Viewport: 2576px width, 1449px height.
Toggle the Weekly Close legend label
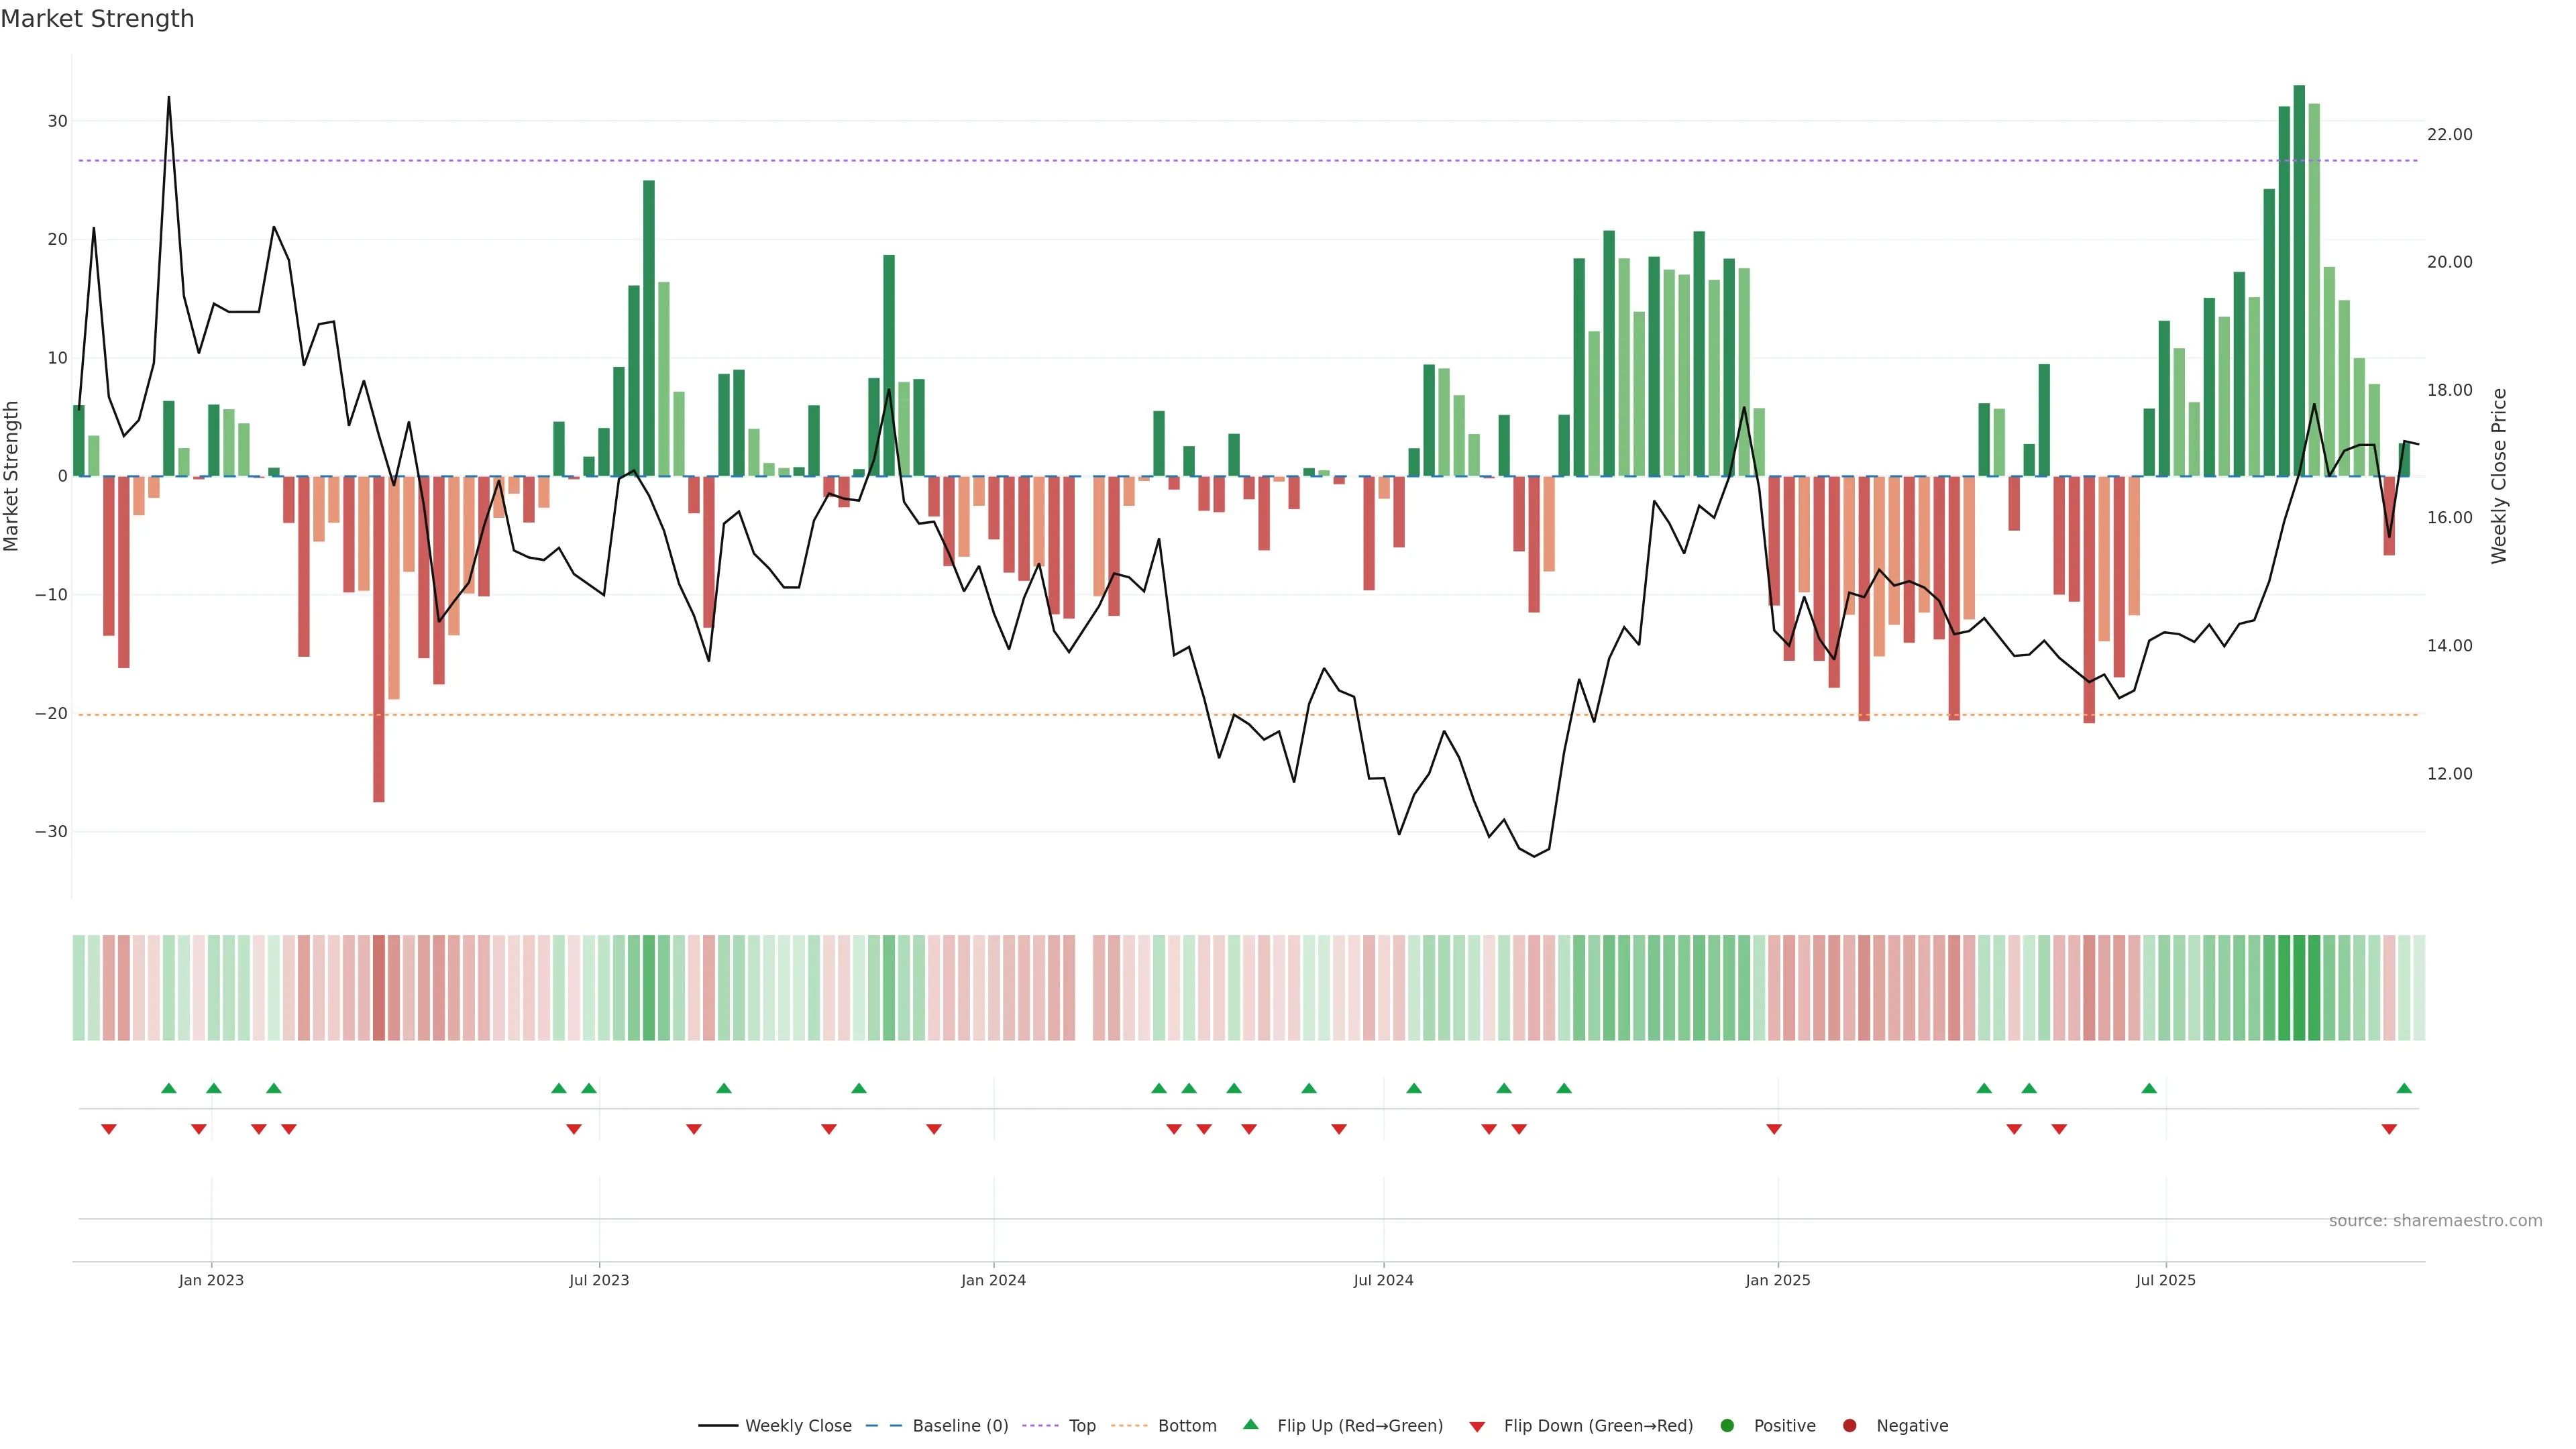pyautogui.click(x=798, y=1426)
